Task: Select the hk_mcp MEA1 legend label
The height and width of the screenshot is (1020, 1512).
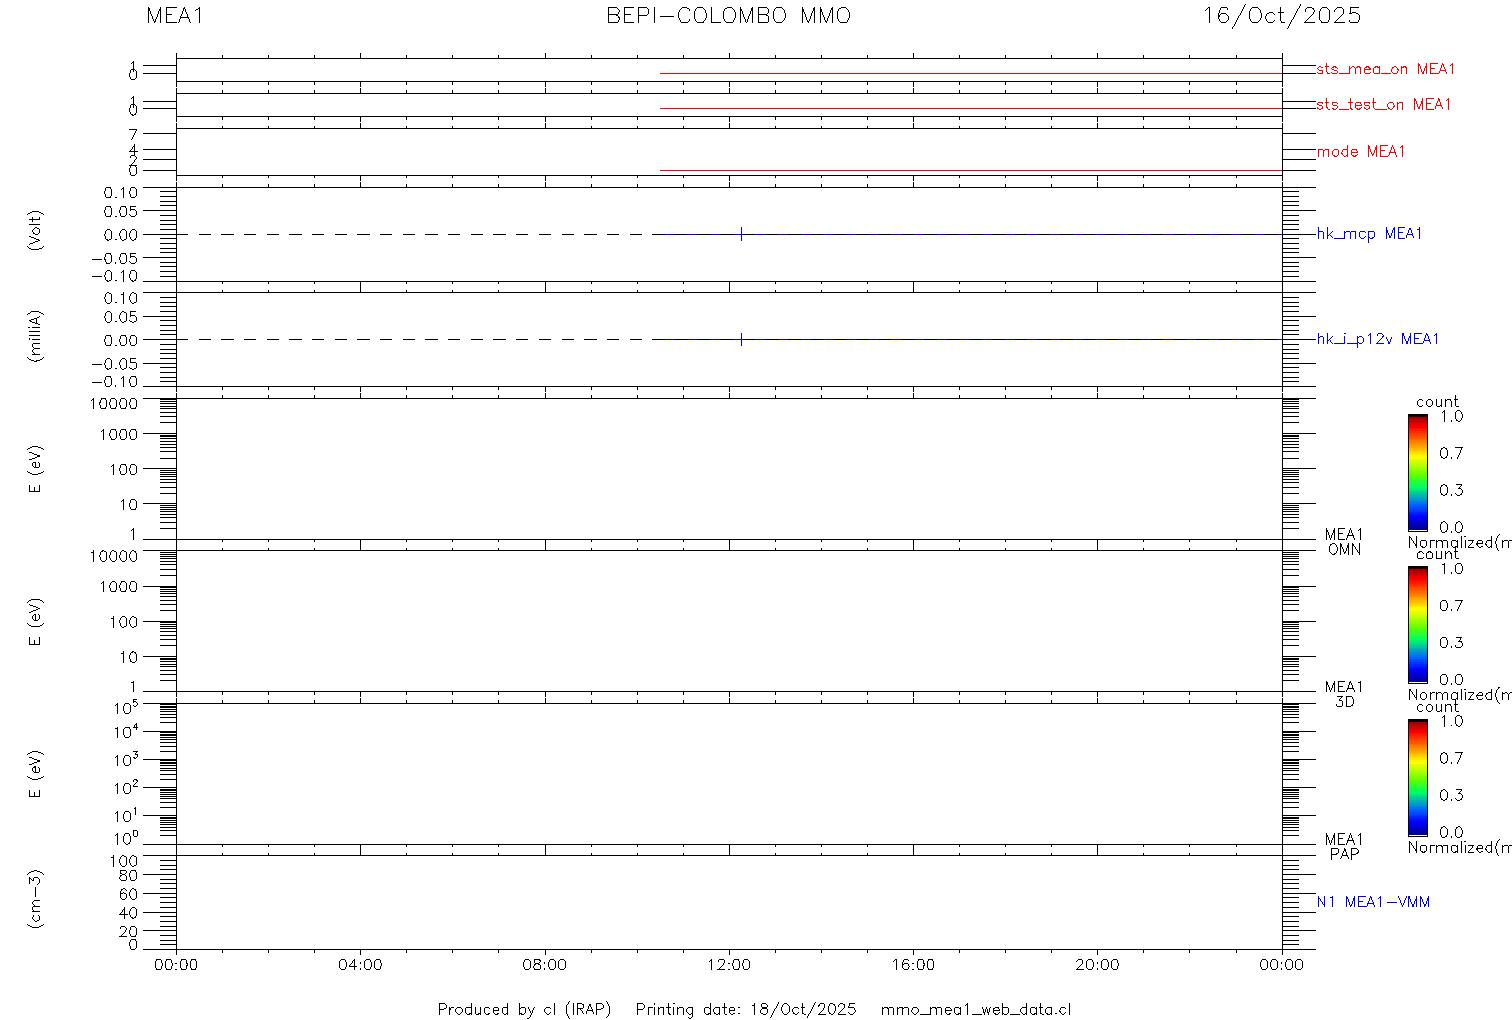Action: point(1368,234)
